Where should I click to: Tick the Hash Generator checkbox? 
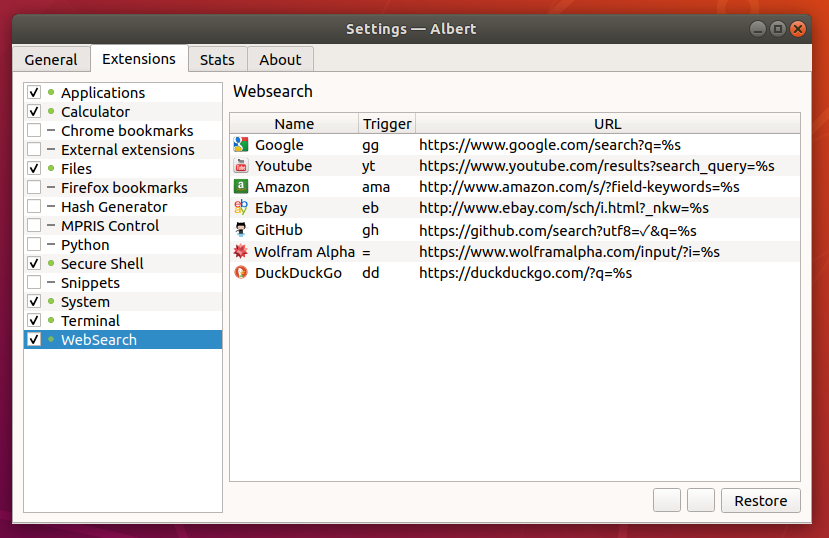point(34,207)
